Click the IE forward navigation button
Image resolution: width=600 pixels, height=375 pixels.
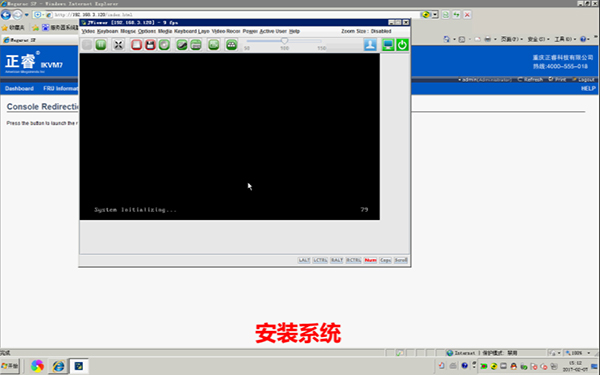coord(18,15)
